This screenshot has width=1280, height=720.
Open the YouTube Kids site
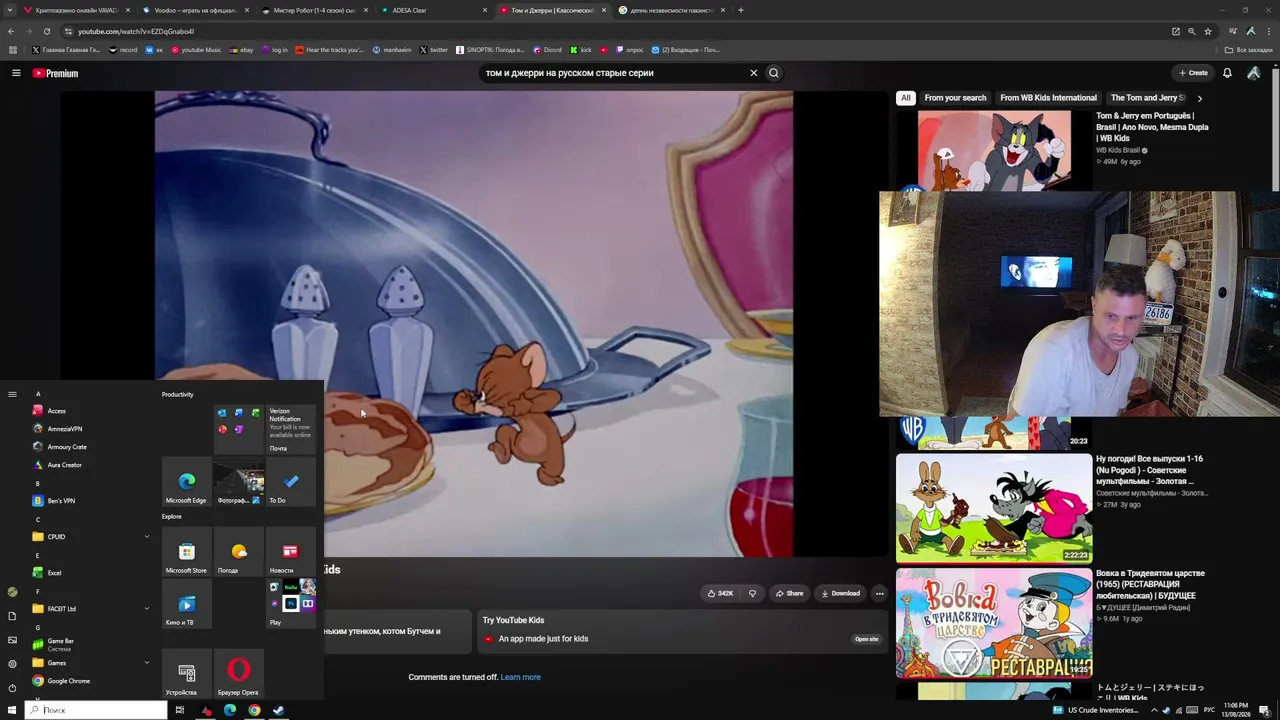(867, 639)
